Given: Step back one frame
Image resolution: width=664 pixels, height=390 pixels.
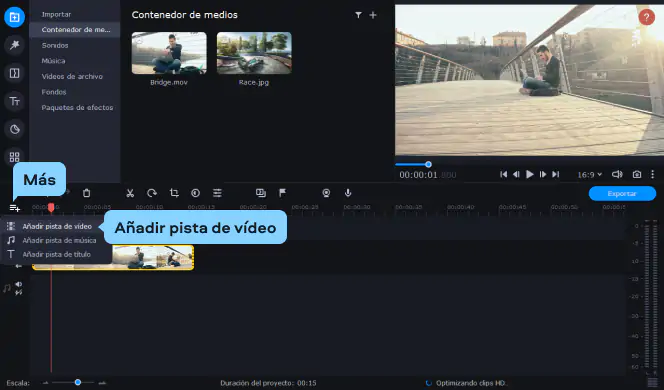Looking at the screenshot, I should (x=516, y=174).
